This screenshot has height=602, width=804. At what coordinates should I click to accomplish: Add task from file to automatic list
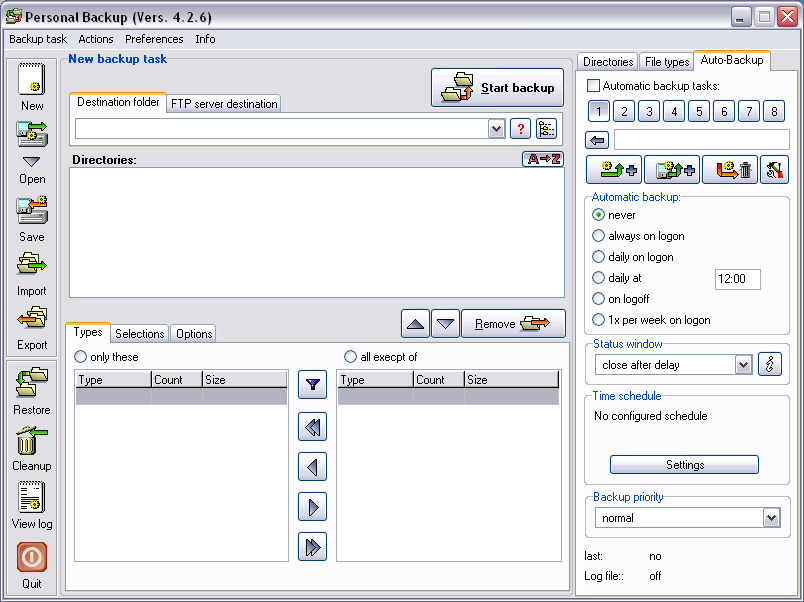pos(672,169)
